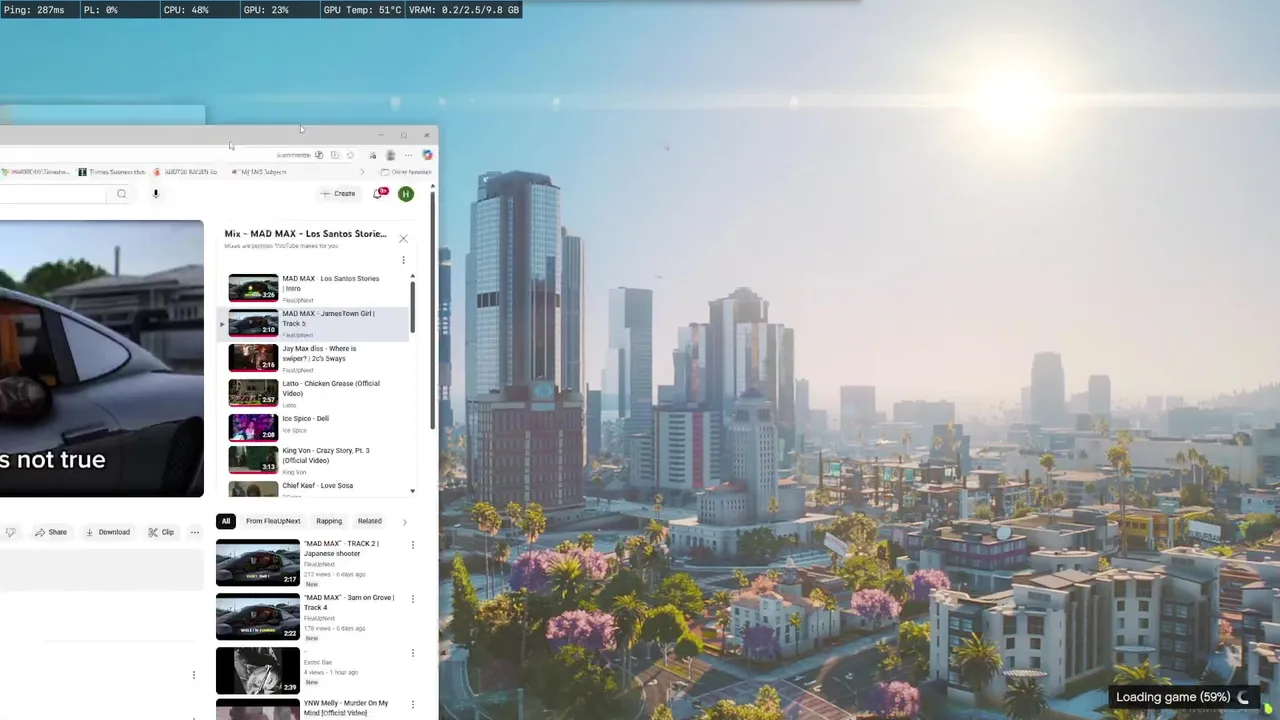Screen dimensions: 1280x720
Task: Open the green H account avatar
Action: tap(406, 193)
